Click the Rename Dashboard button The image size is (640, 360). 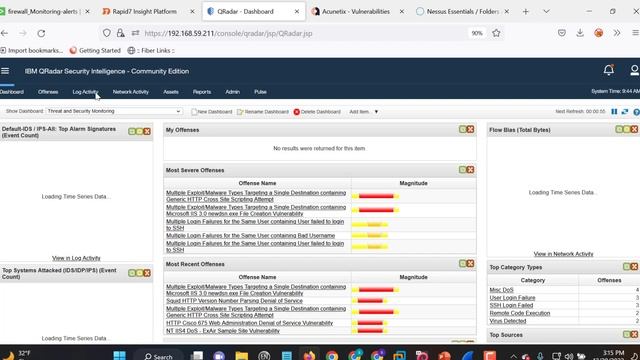pos(262,111)
